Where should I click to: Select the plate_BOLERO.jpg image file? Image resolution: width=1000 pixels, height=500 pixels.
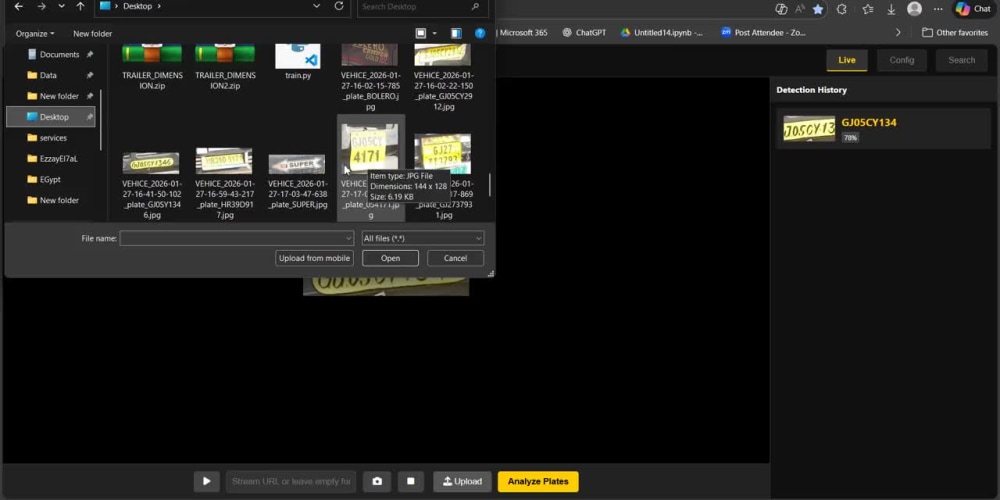371,78
